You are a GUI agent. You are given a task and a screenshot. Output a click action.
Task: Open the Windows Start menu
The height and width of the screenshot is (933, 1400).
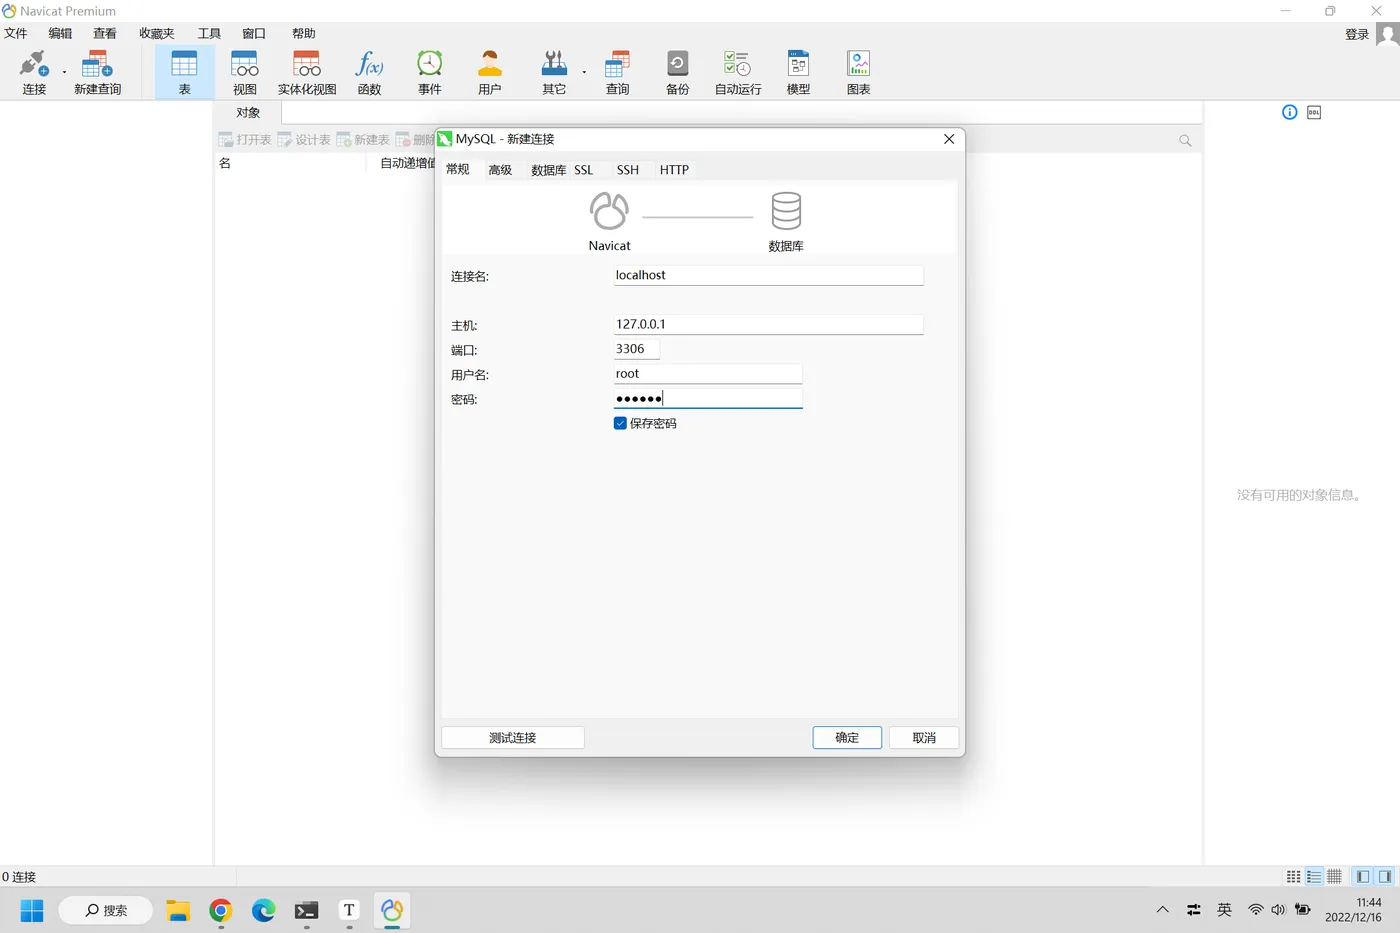[x=32, y=910]
